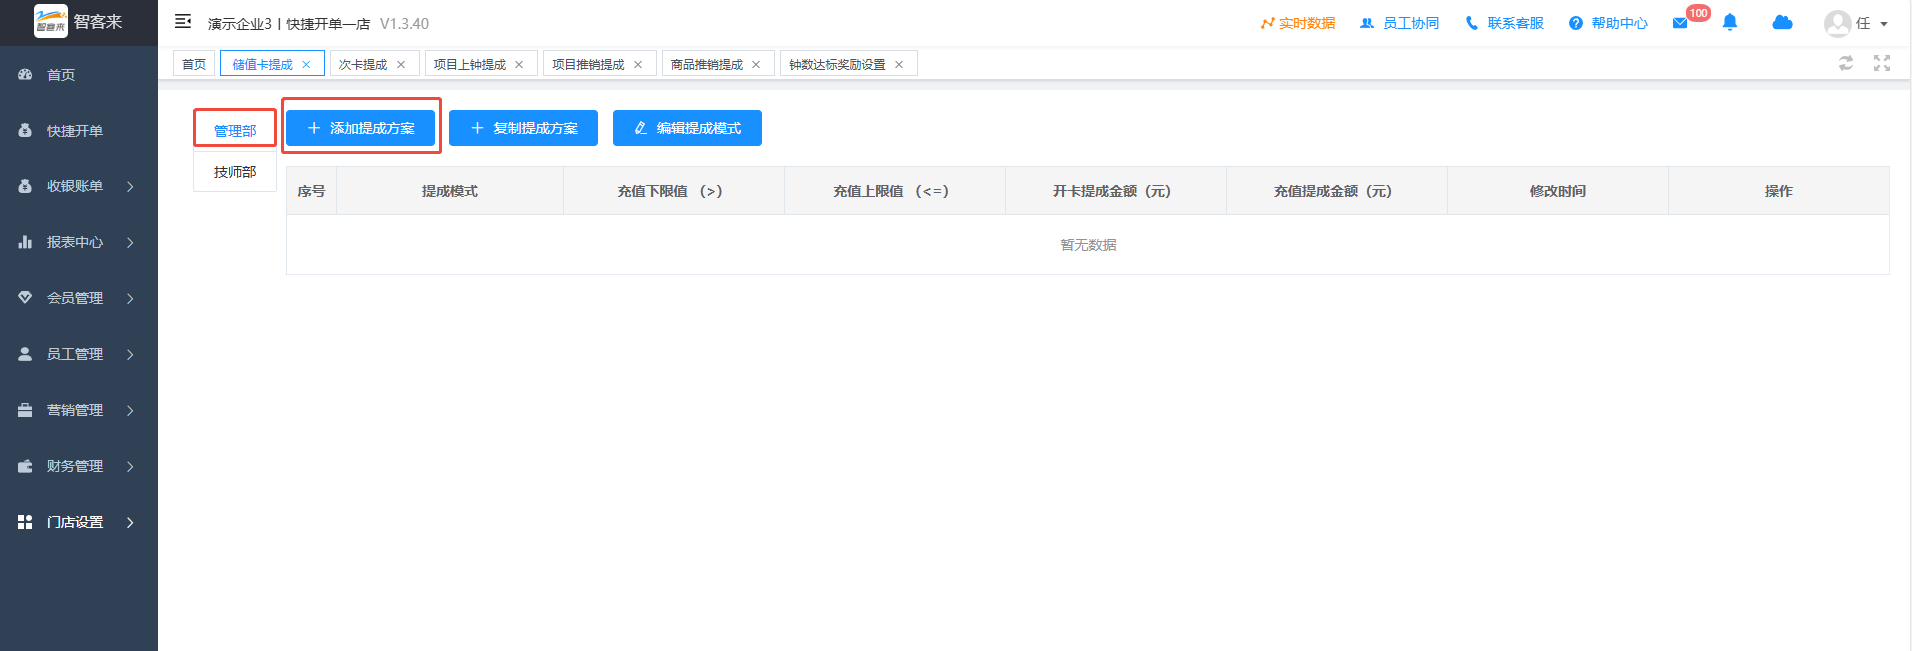This screenshot has height=651, width=1912.
Task: Click the 开卡提成金额 column header
Action: click(1116, 191)
